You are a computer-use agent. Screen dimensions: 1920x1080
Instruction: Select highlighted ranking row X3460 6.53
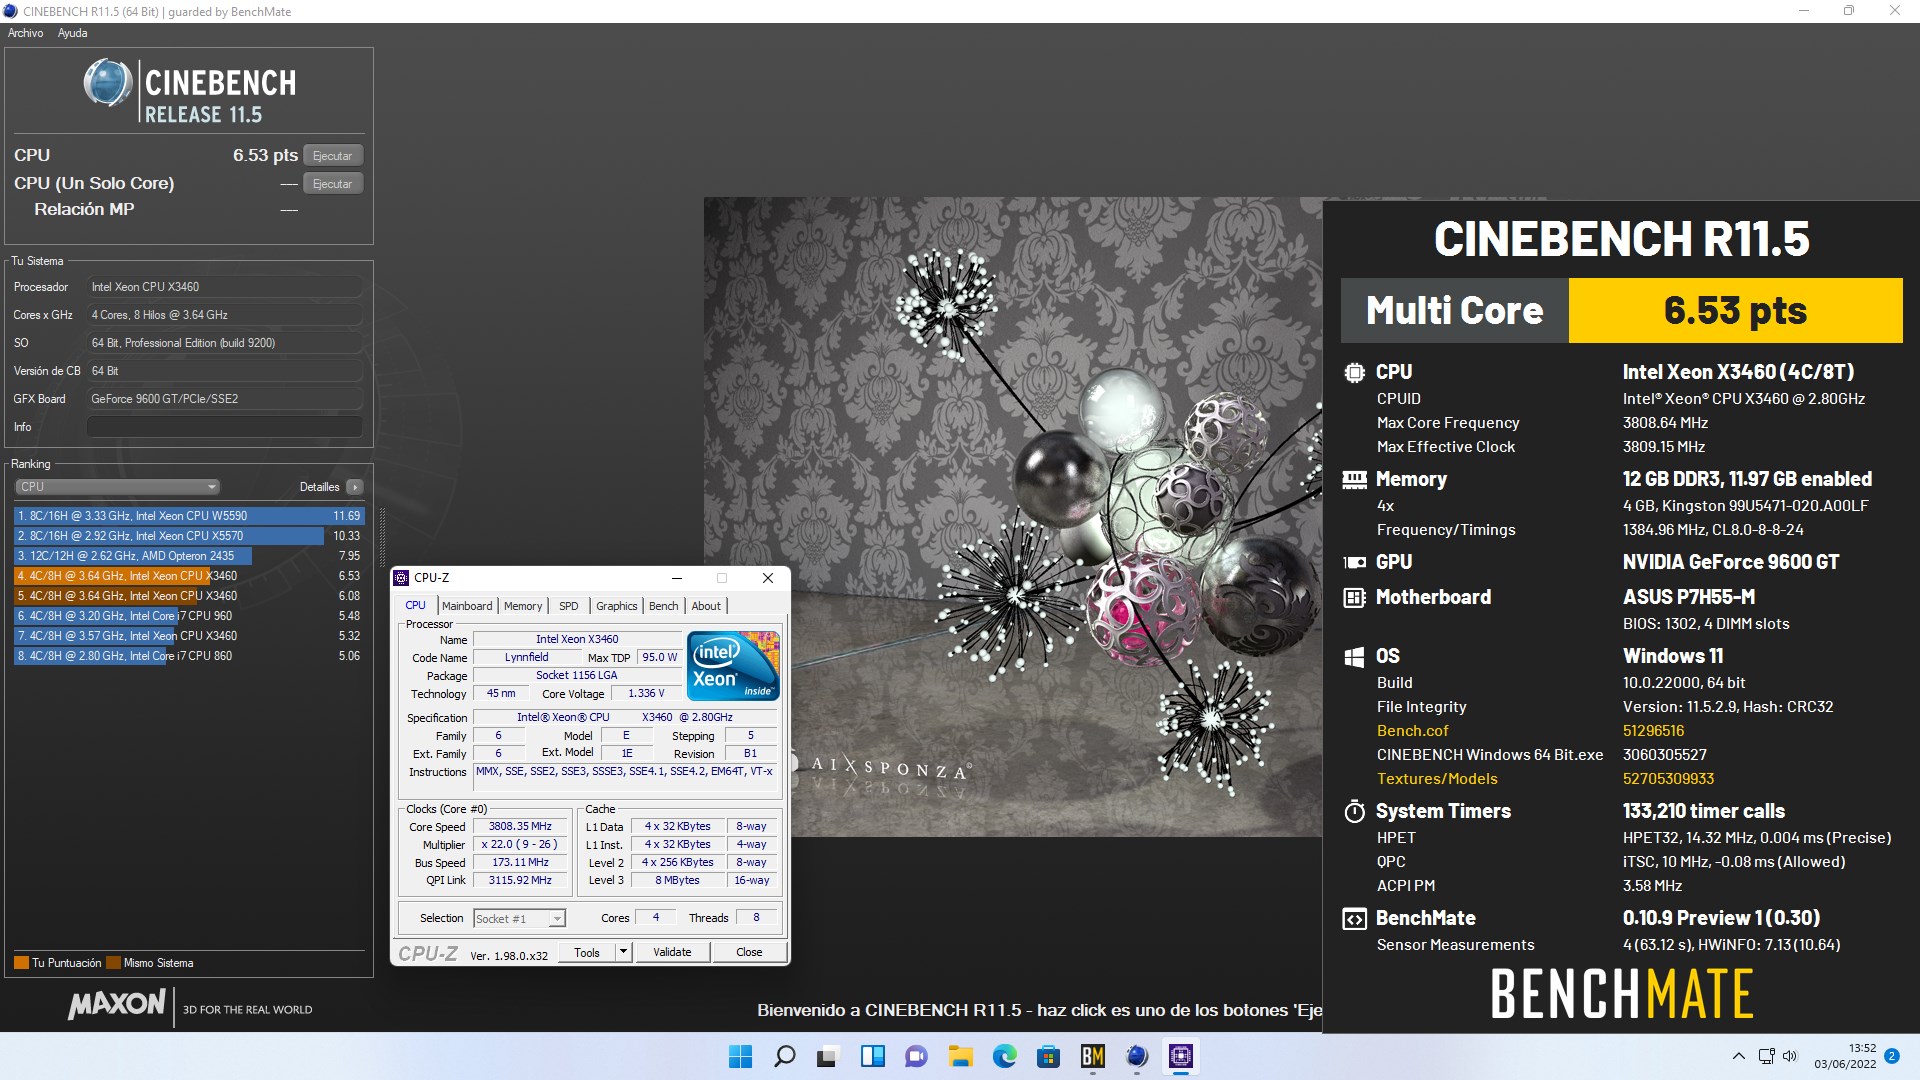tap(189, 576)
